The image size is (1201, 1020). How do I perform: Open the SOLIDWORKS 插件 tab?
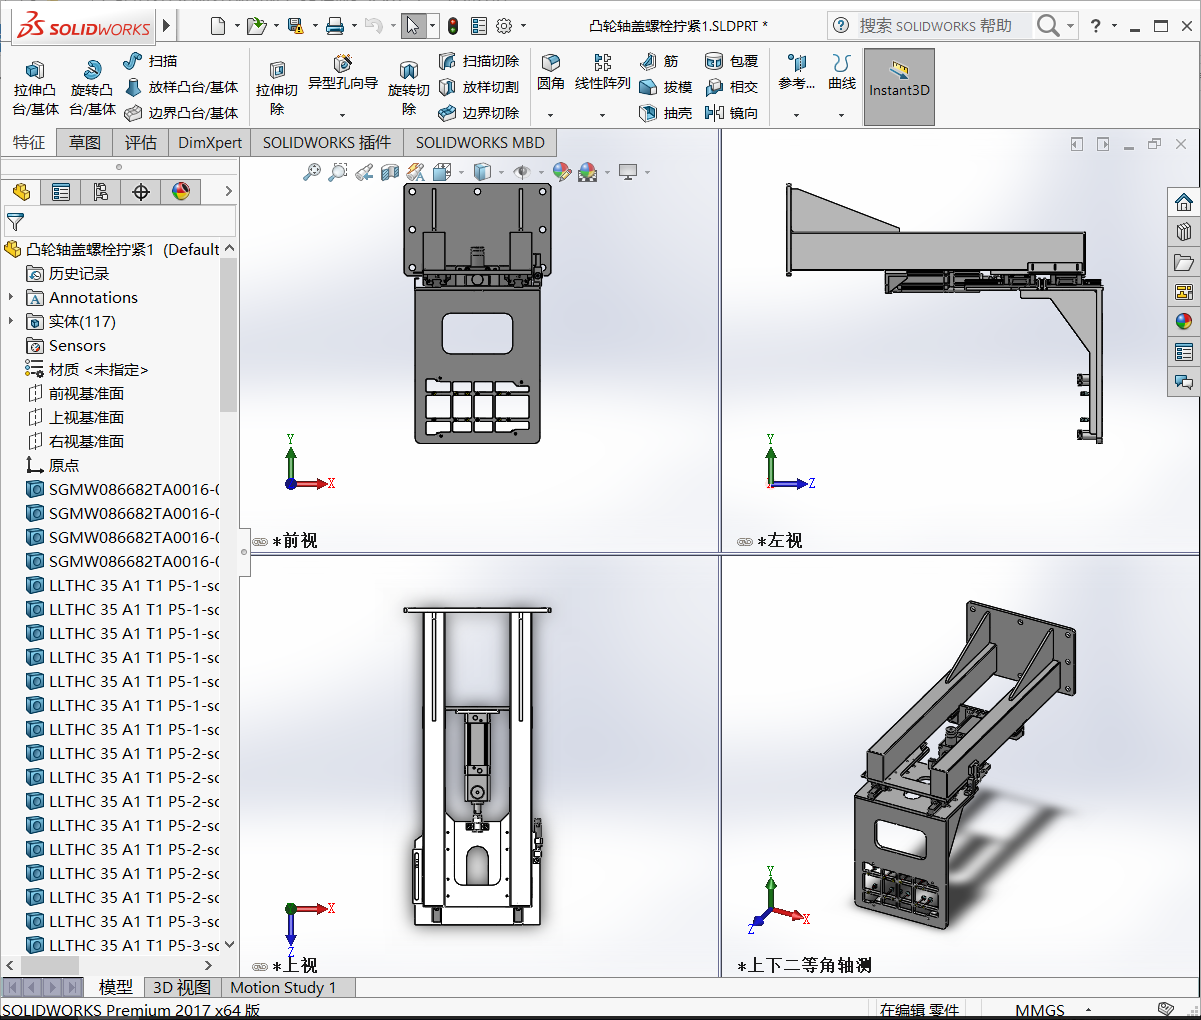coord(327,142)
